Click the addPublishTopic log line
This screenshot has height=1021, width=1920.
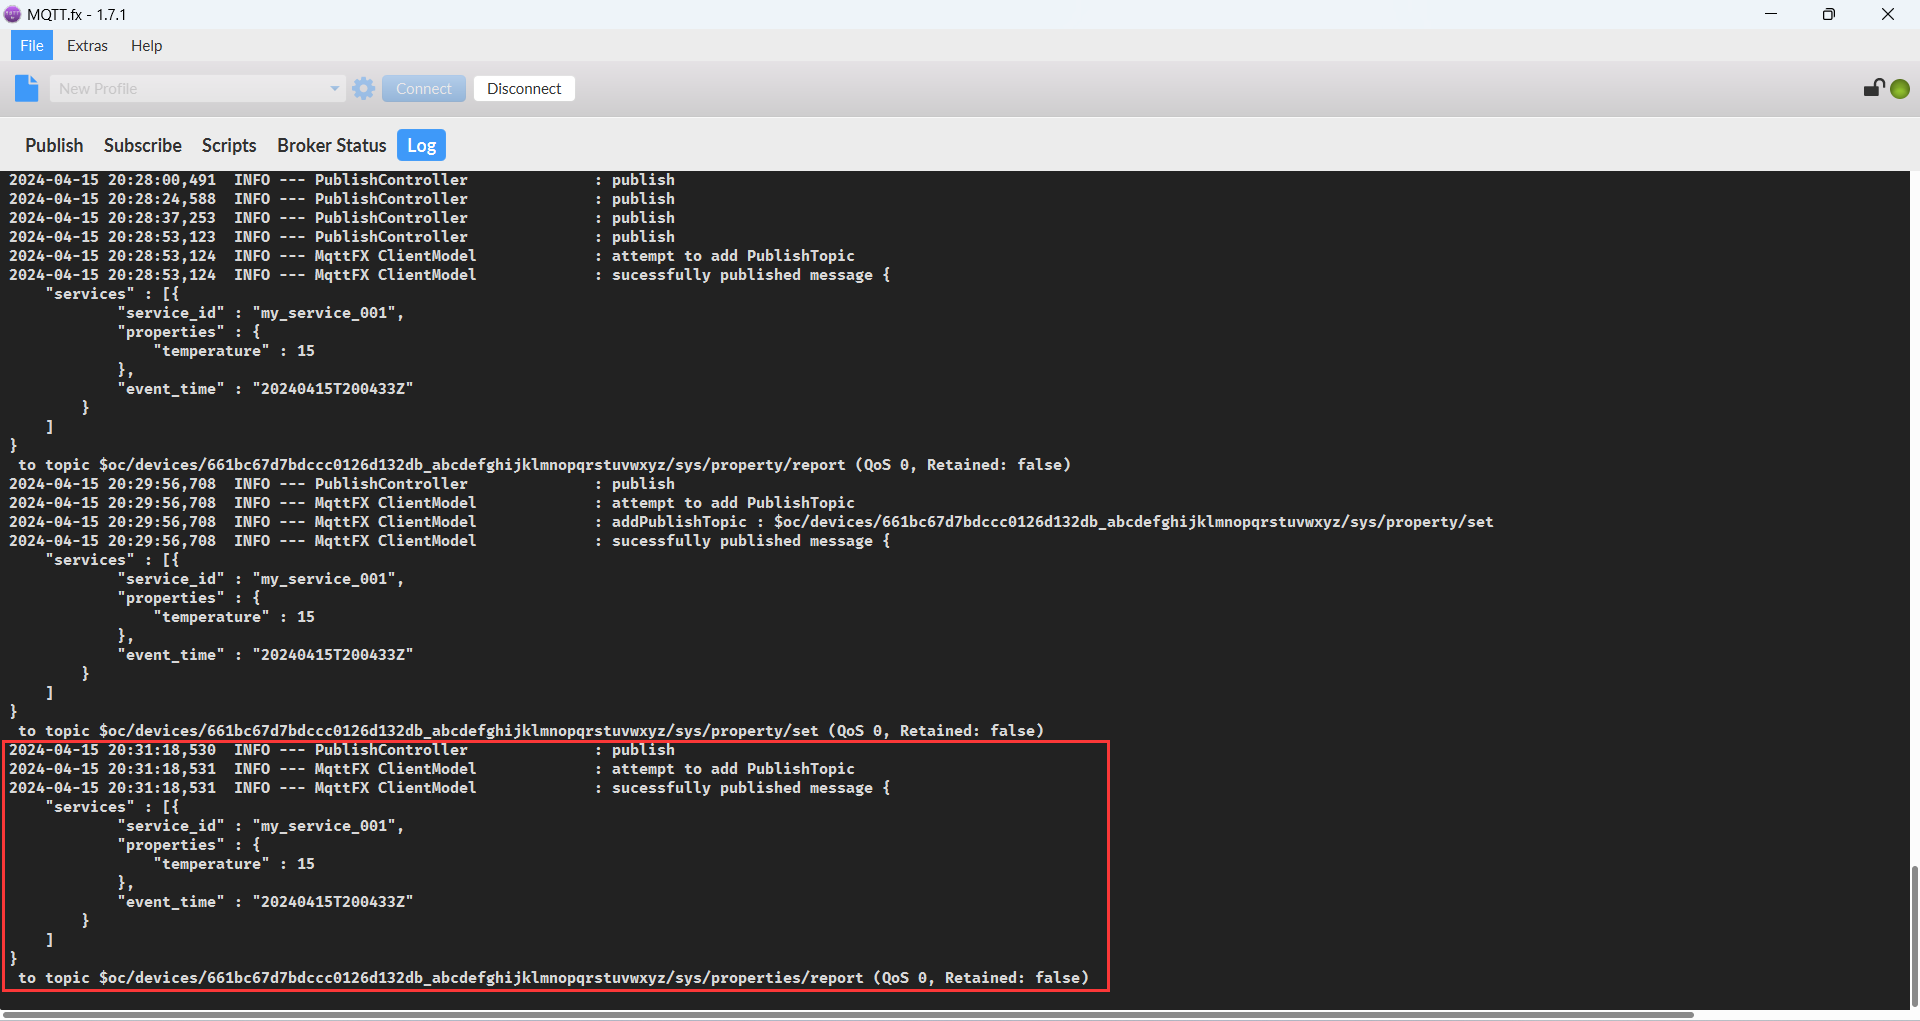click(x=751, y=522)
